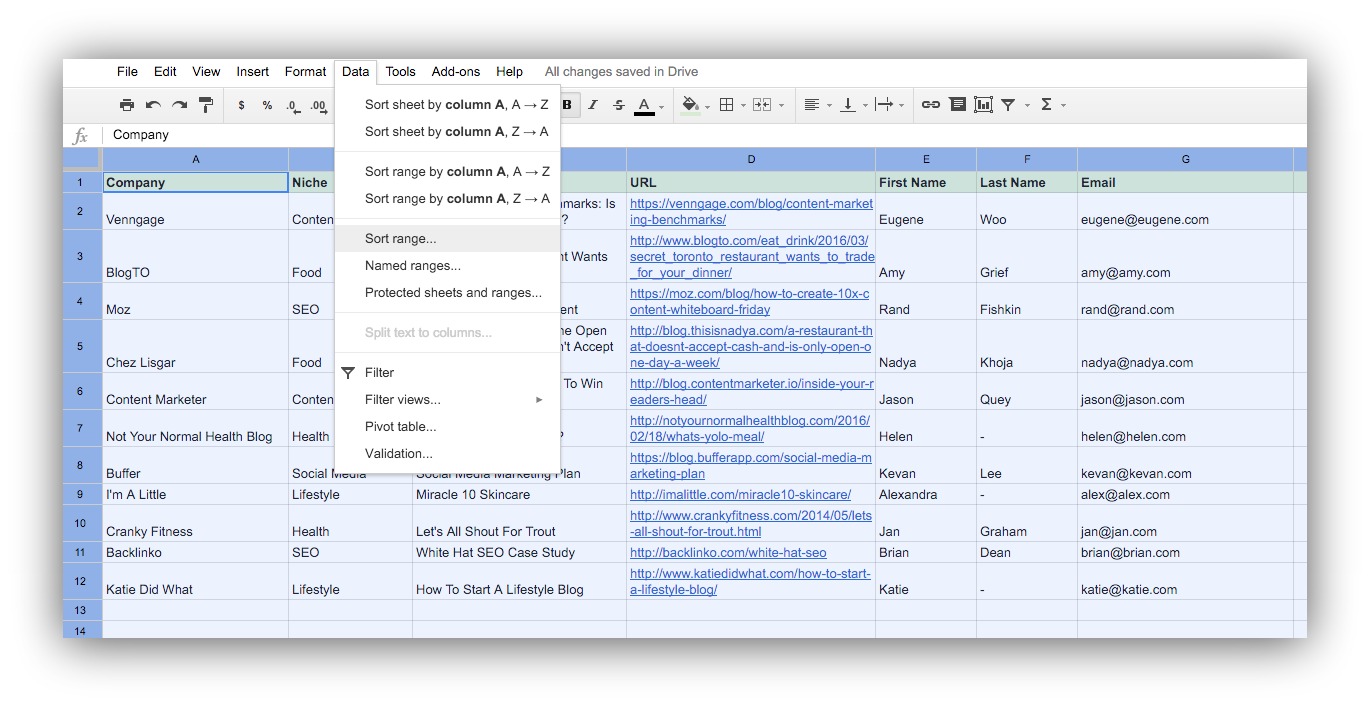Expand the borders dropdown arrow

coord(743,106)
